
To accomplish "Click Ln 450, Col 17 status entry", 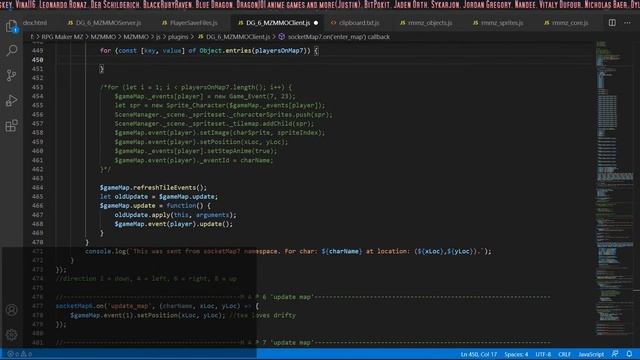I will coord(479,354).
